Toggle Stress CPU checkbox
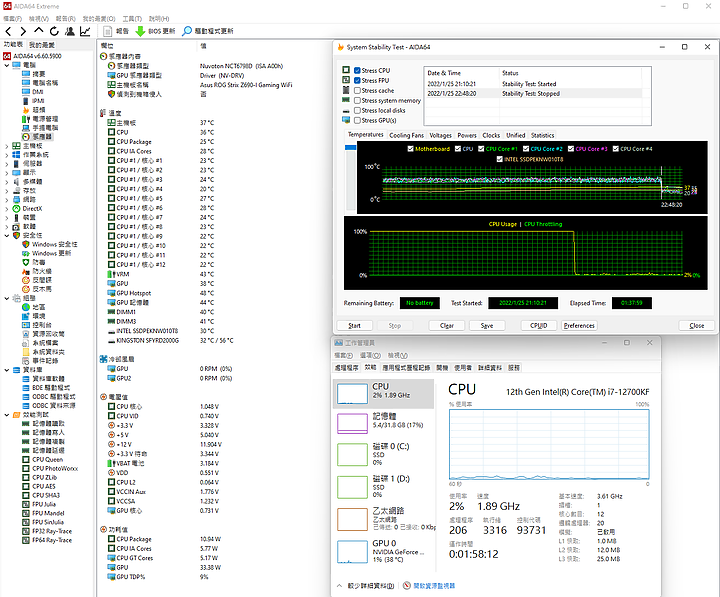 (357, 70)
